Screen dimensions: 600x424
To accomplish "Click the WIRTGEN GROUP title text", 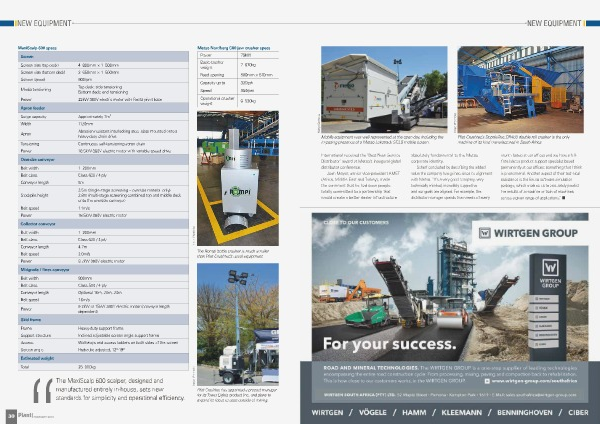I will coord(536,233).
